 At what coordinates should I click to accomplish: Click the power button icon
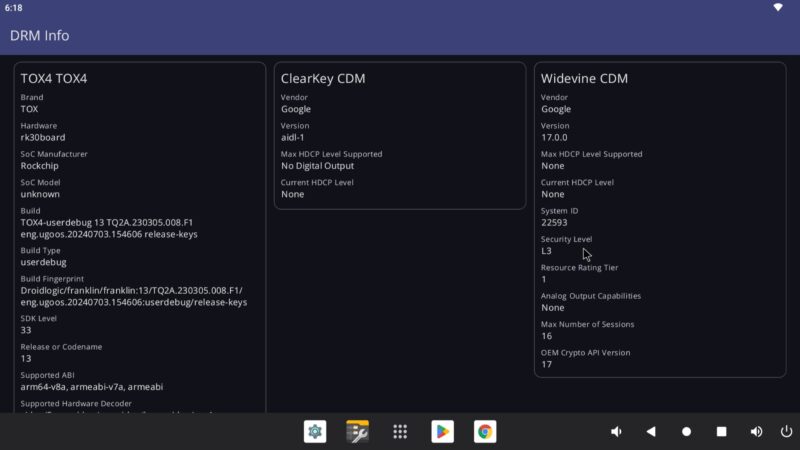click(x=785, y=431)
